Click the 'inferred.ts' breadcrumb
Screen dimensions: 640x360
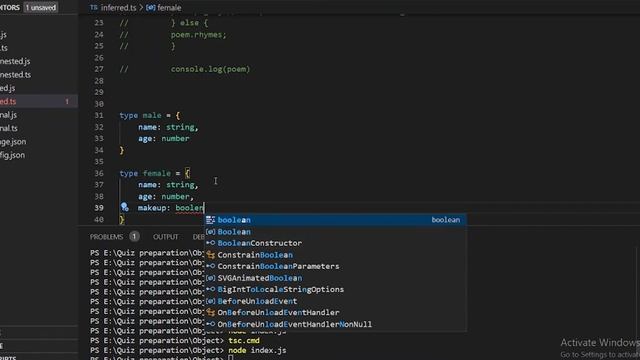point(118,8)
